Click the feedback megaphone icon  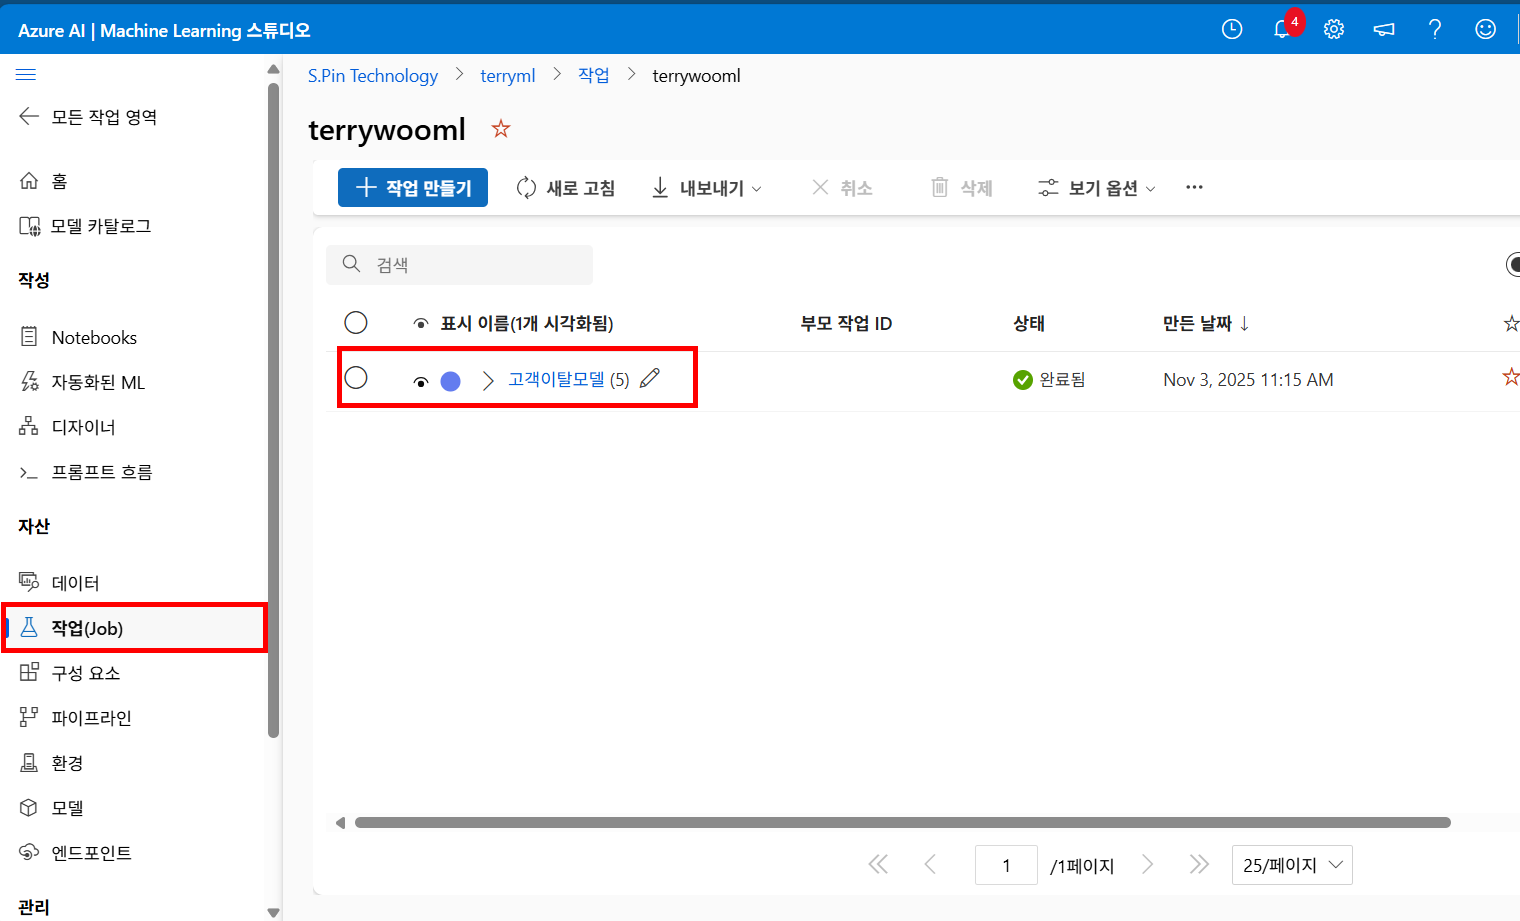tap(1384, 30)
